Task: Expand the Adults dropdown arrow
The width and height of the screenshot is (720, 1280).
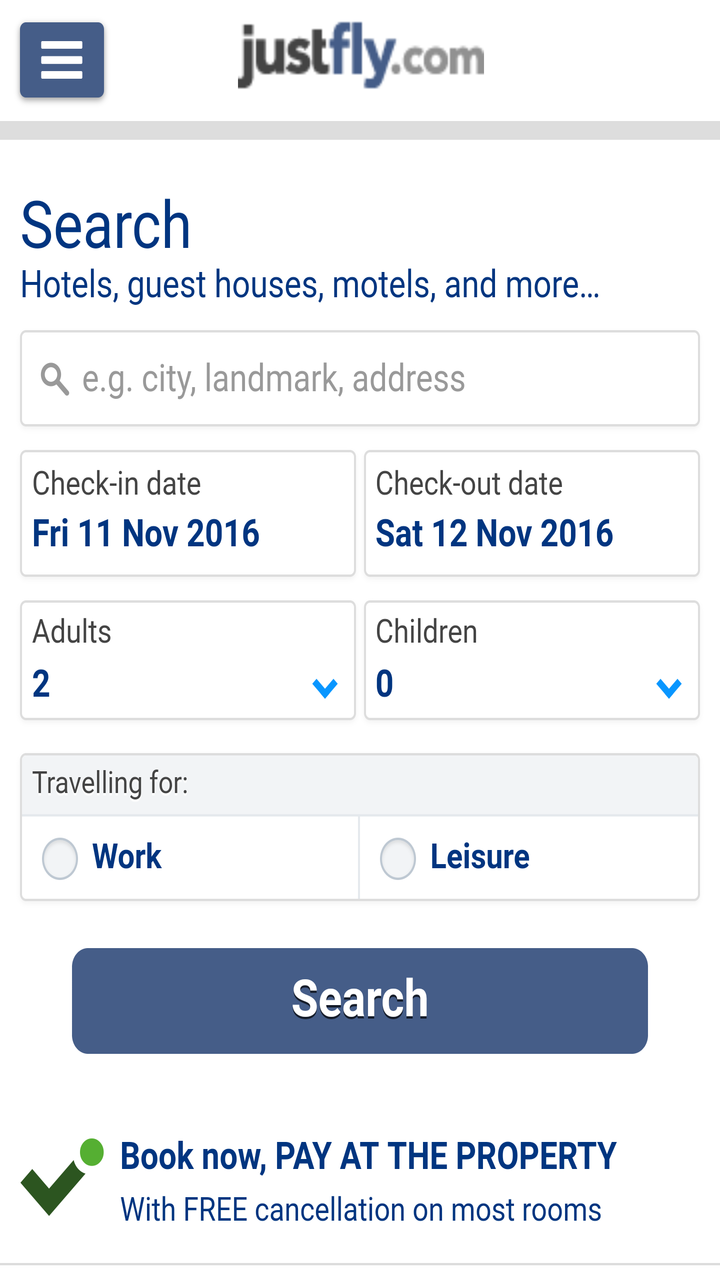Action: click(x=325, y=687)
